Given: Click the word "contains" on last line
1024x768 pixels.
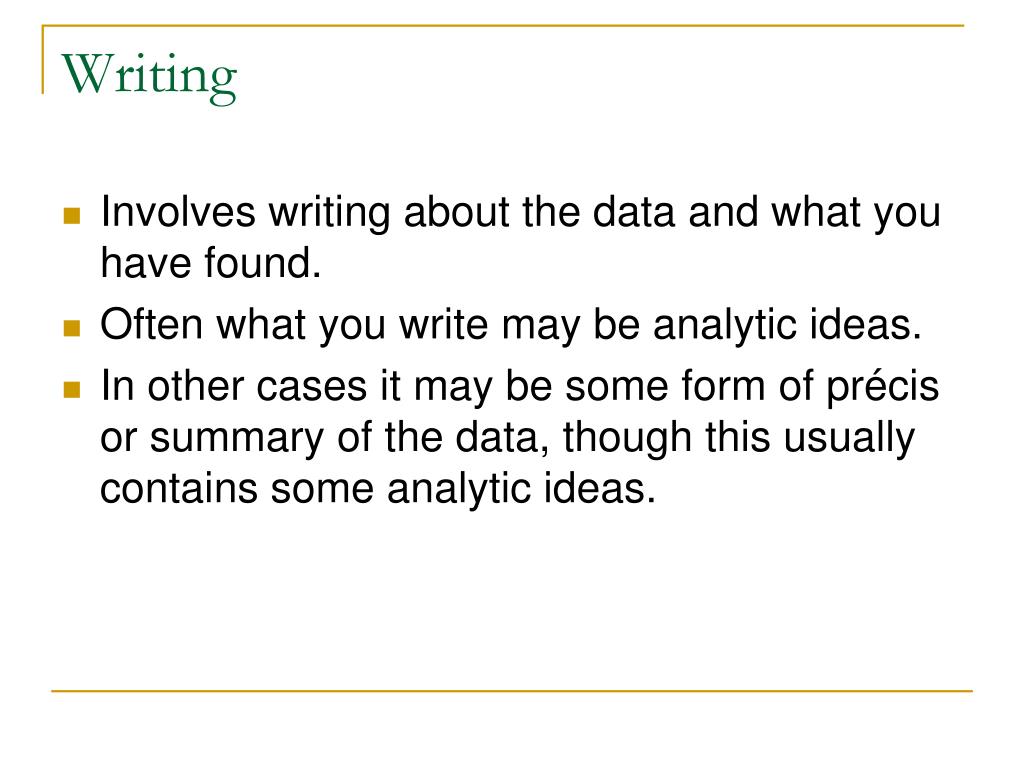Looking at the screenshot, I should (x=178, y=488).
